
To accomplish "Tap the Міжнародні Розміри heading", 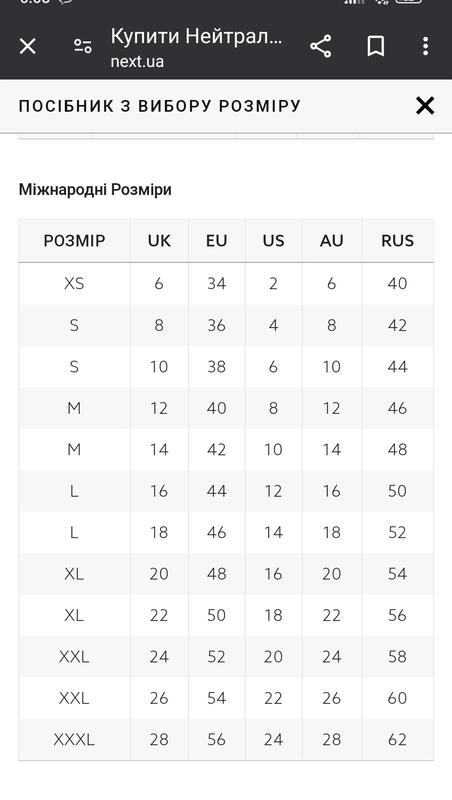I will point(95,190).
